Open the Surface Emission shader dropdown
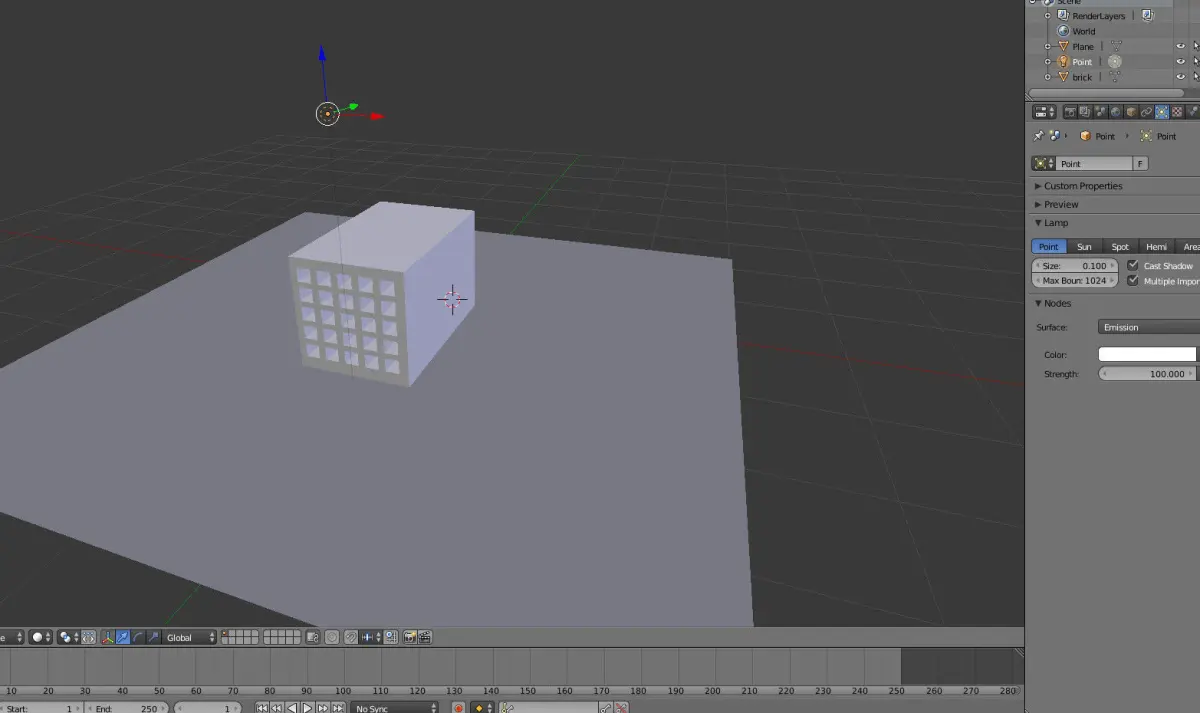 pos(1148,327)
